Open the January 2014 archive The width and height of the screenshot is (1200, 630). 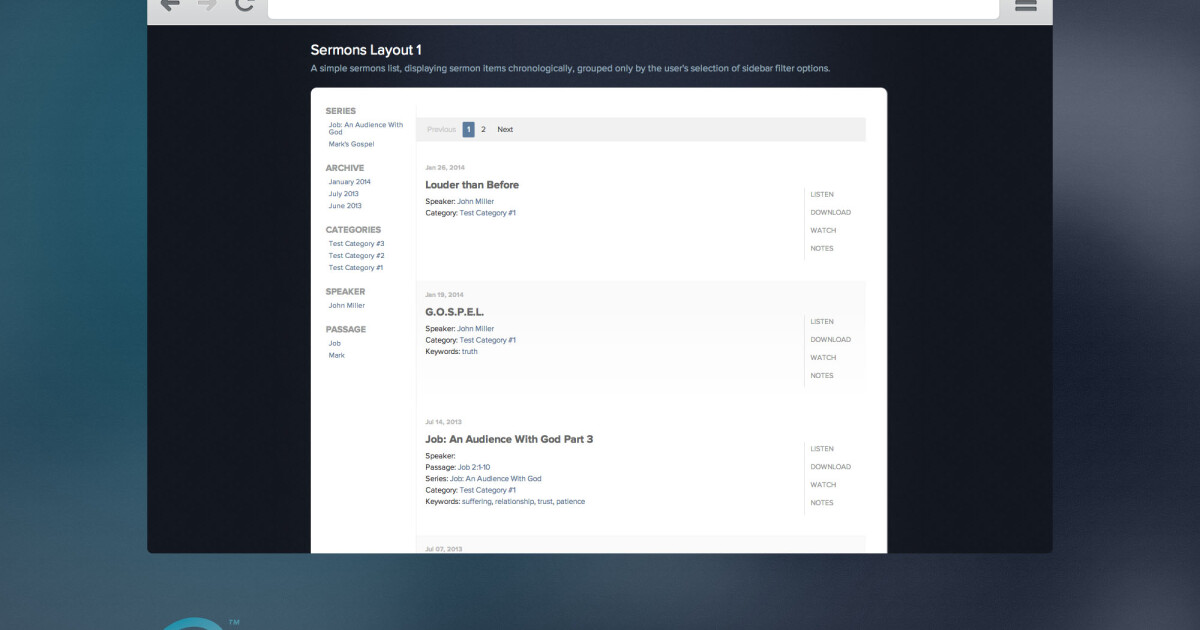click(x=349, y=181)
